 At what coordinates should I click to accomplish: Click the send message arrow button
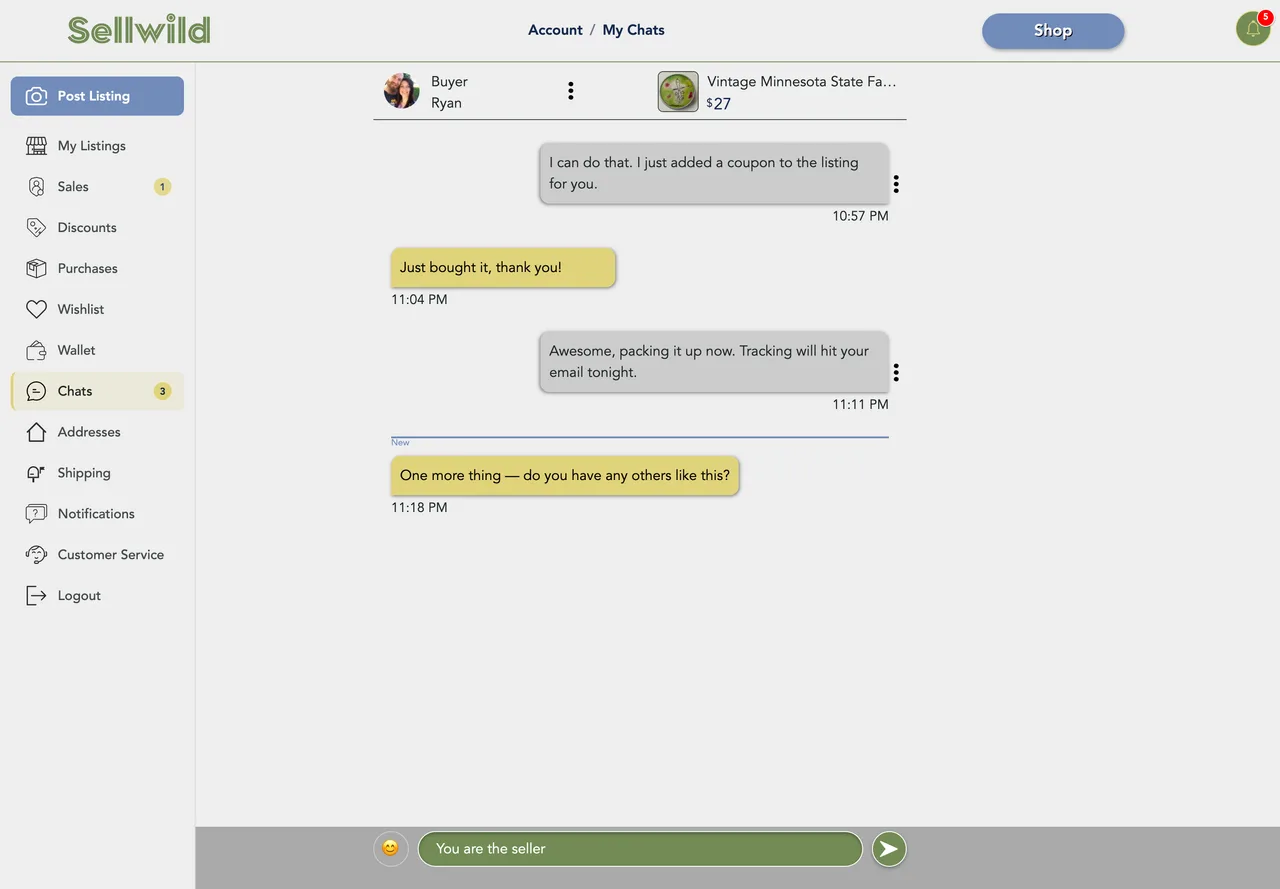pos(889,849)
